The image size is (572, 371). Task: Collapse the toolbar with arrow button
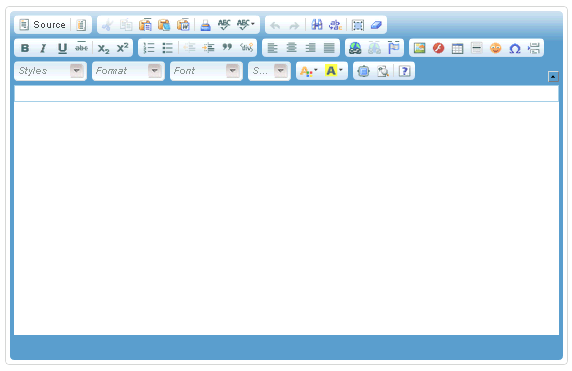[x=553, y=77]
